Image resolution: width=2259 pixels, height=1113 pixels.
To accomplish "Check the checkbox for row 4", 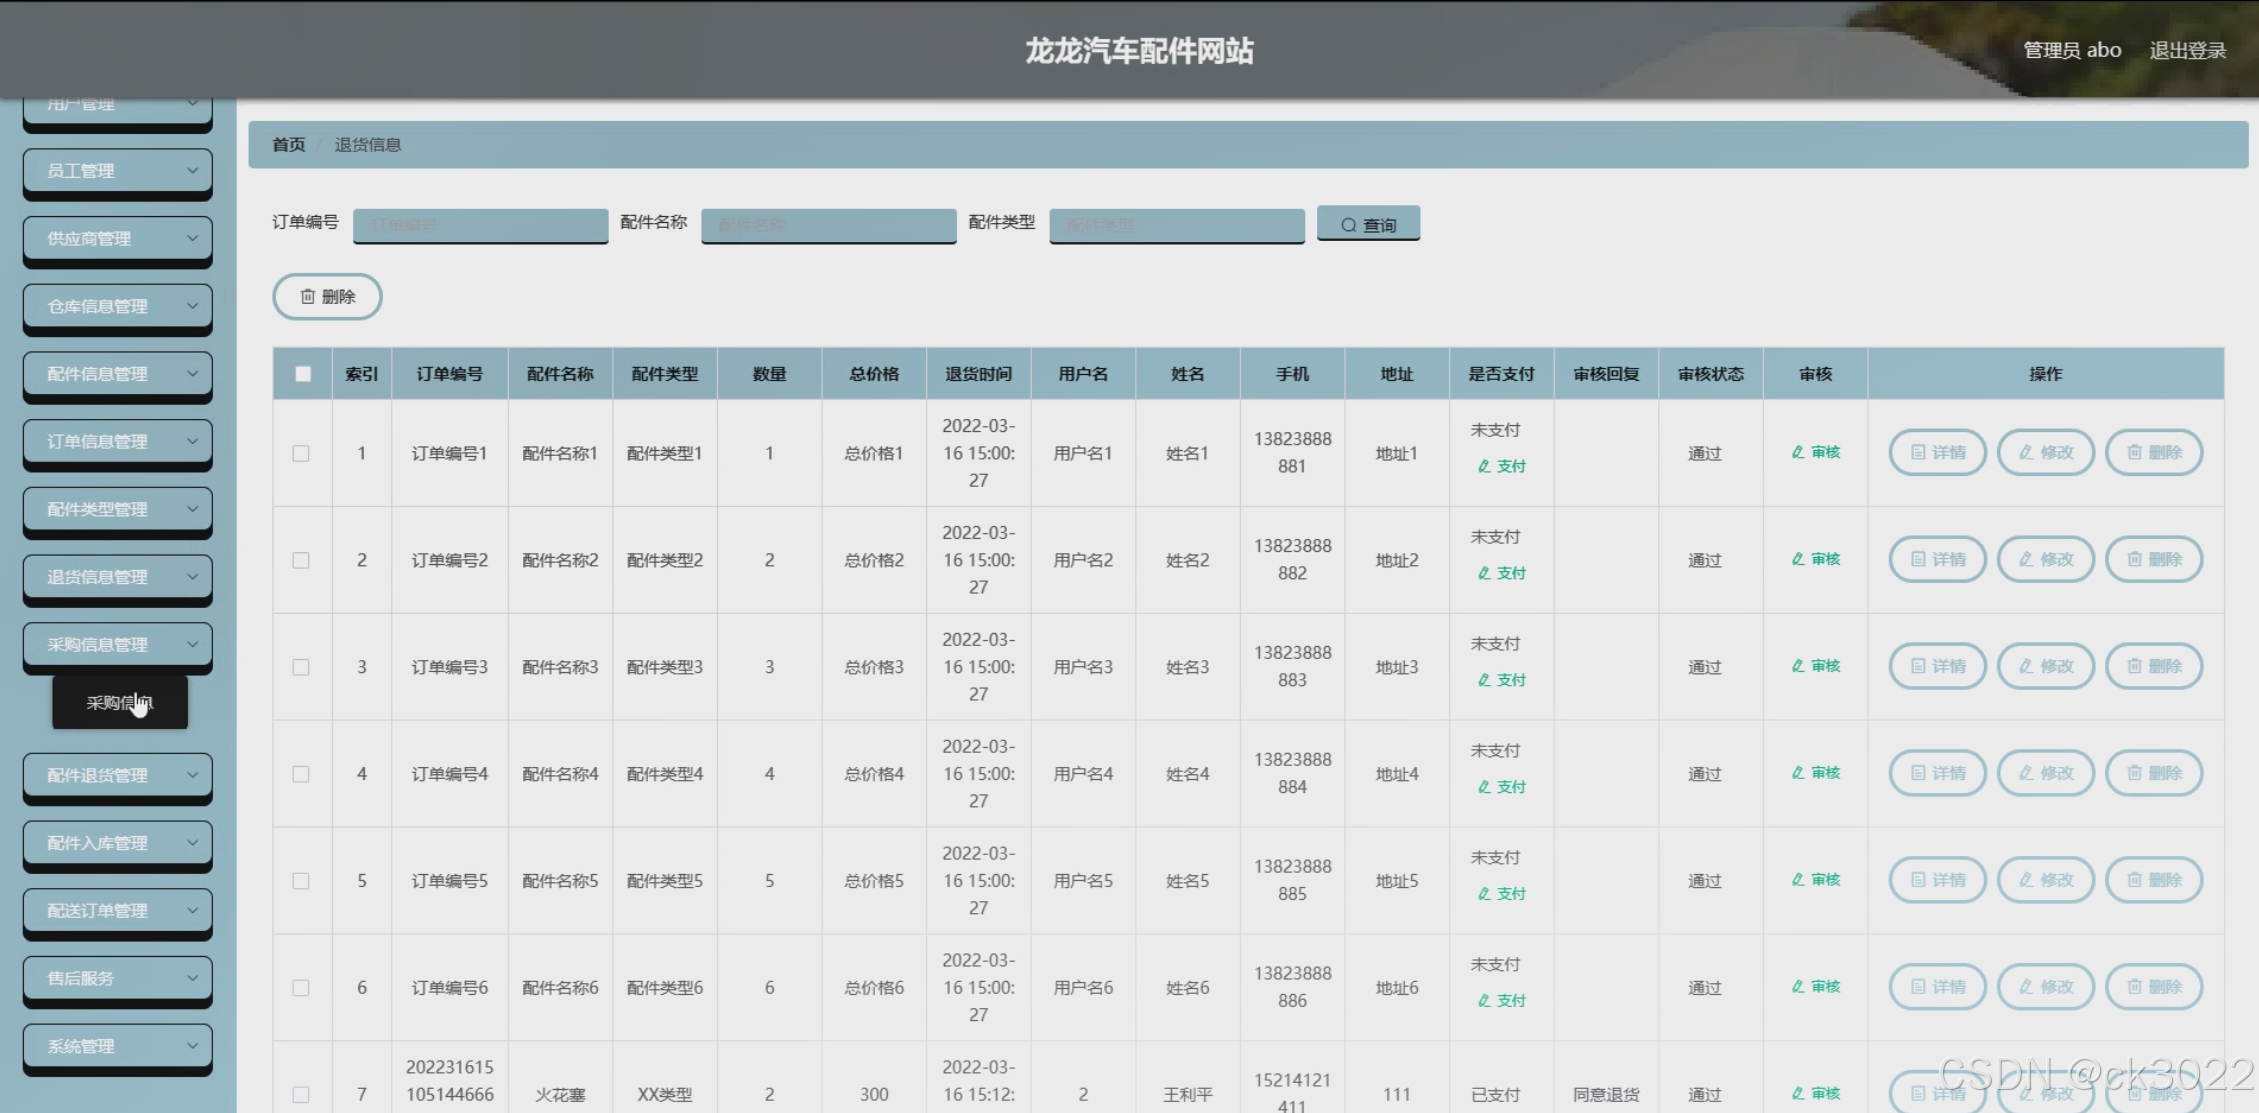I will 301,774.
